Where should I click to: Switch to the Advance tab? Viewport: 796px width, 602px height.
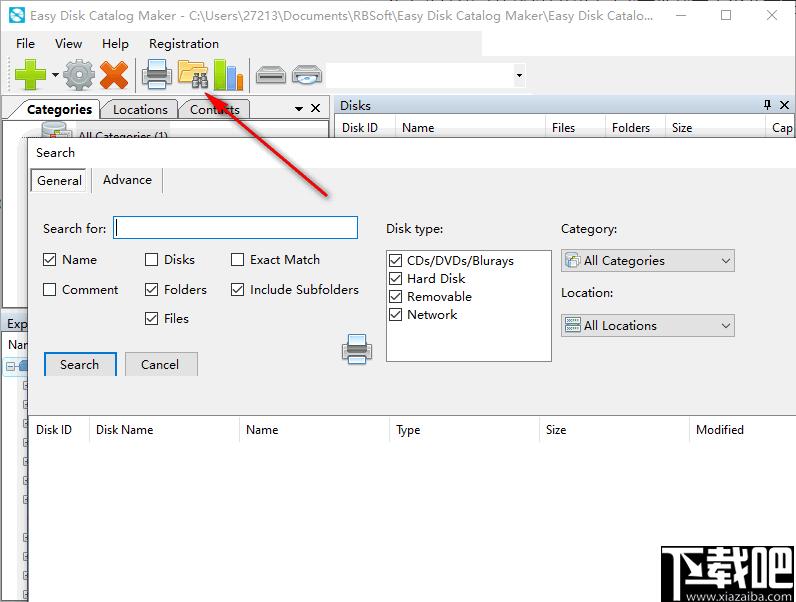[x=127, y=180]
